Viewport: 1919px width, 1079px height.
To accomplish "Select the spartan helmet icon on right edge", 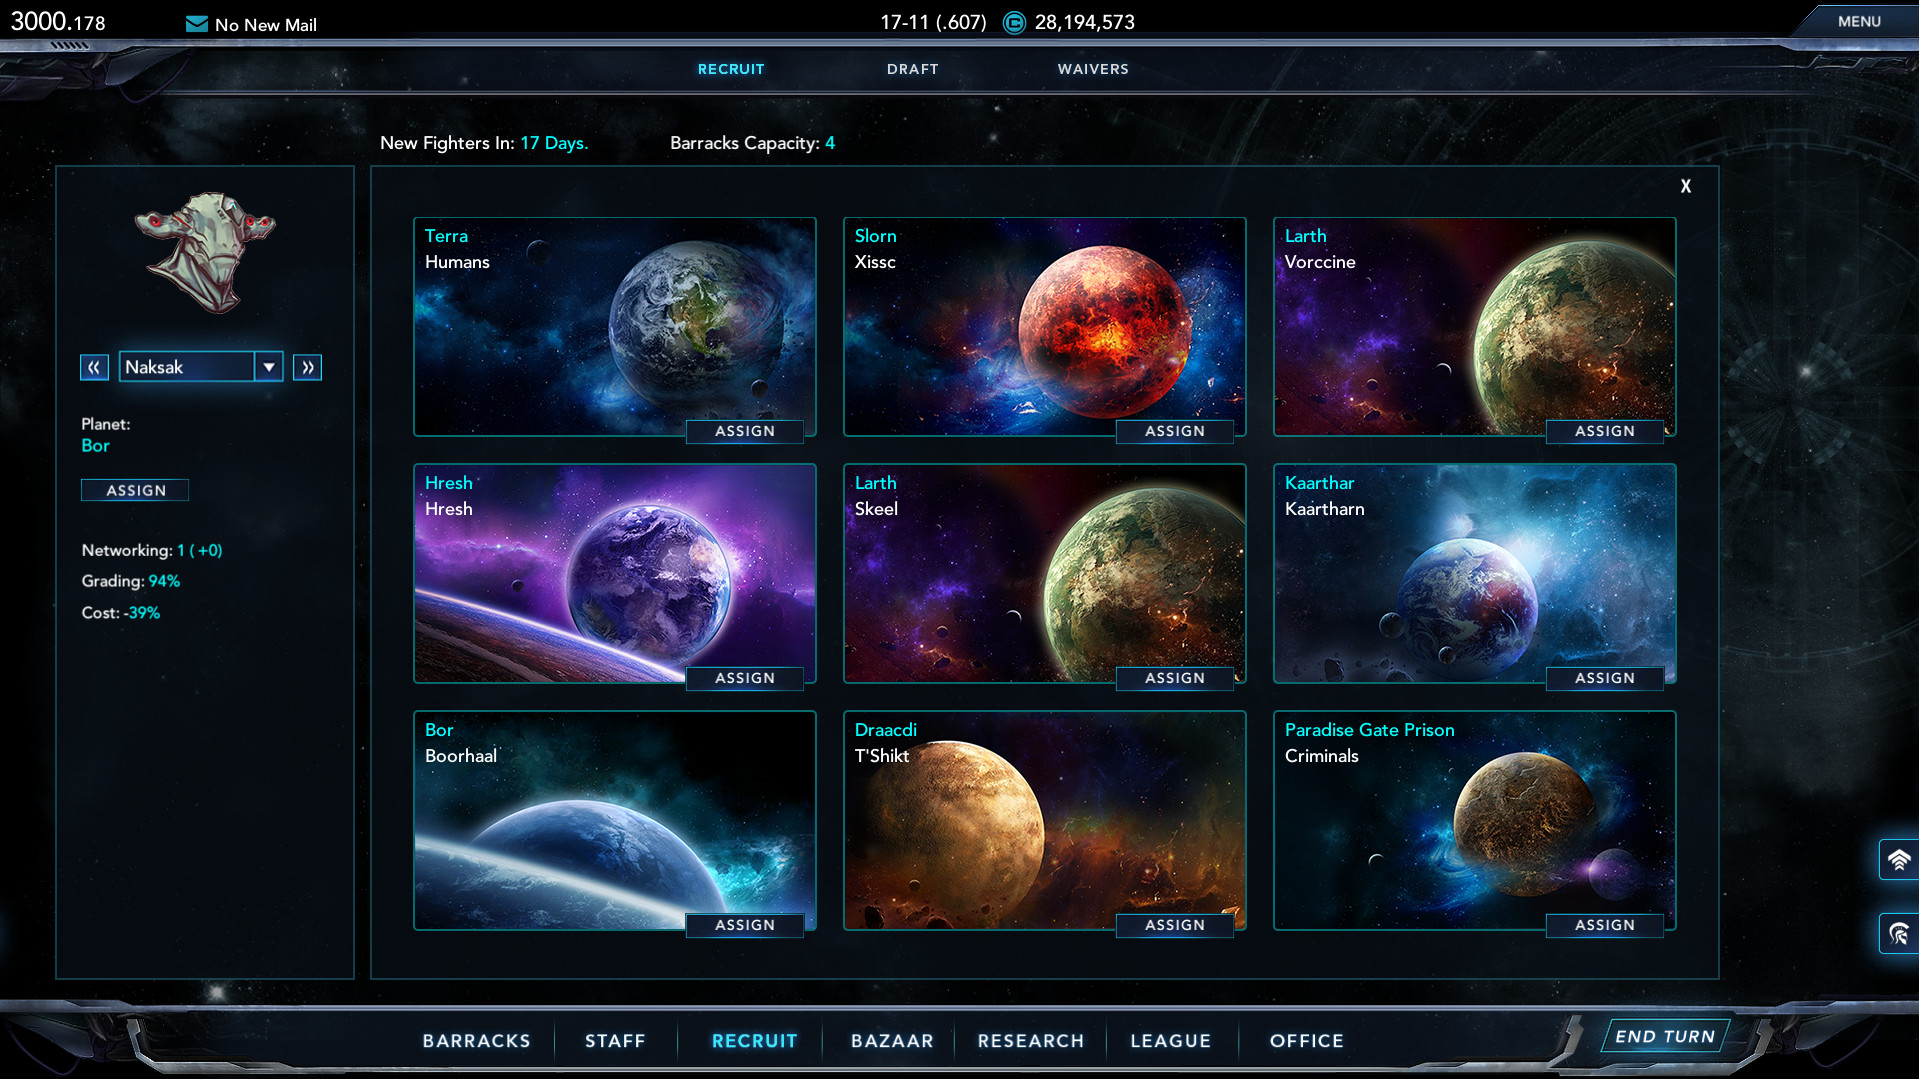I will [x=1899, y=933].
